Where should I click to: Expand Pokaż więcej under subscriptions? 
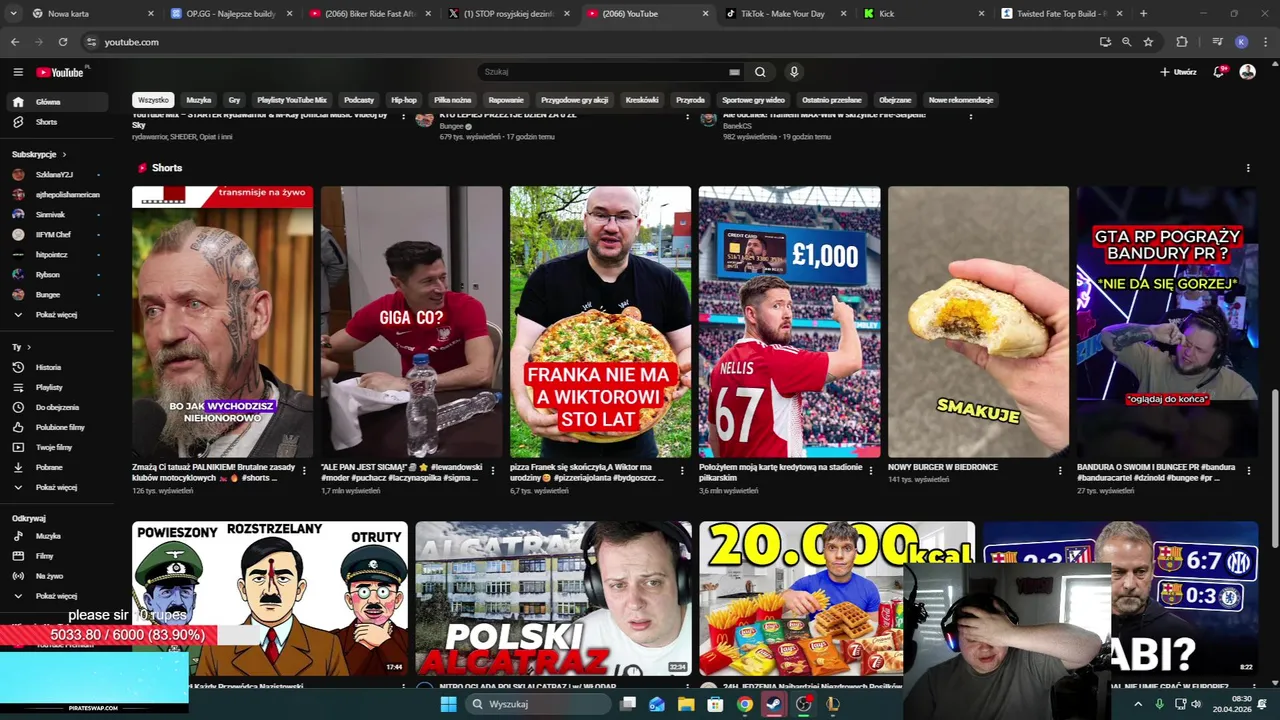[x=57, y=315]
